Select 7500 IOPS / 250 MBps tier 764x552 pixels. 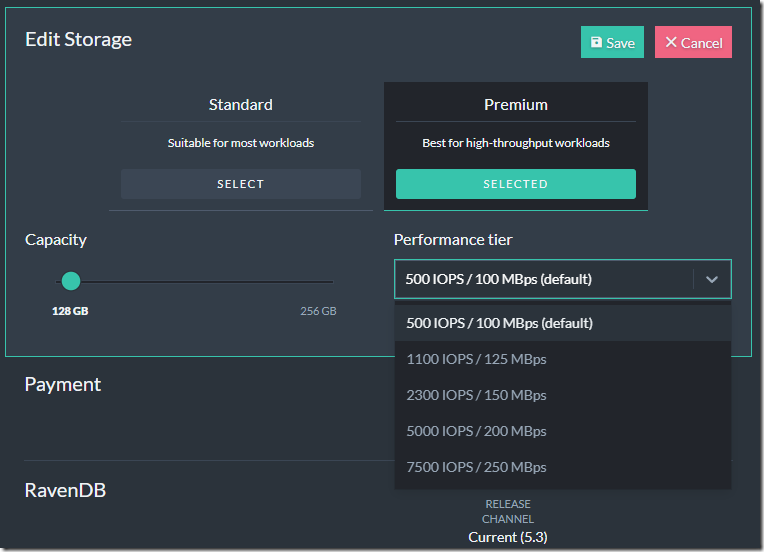pyautogui.click(x=562, y=467)
